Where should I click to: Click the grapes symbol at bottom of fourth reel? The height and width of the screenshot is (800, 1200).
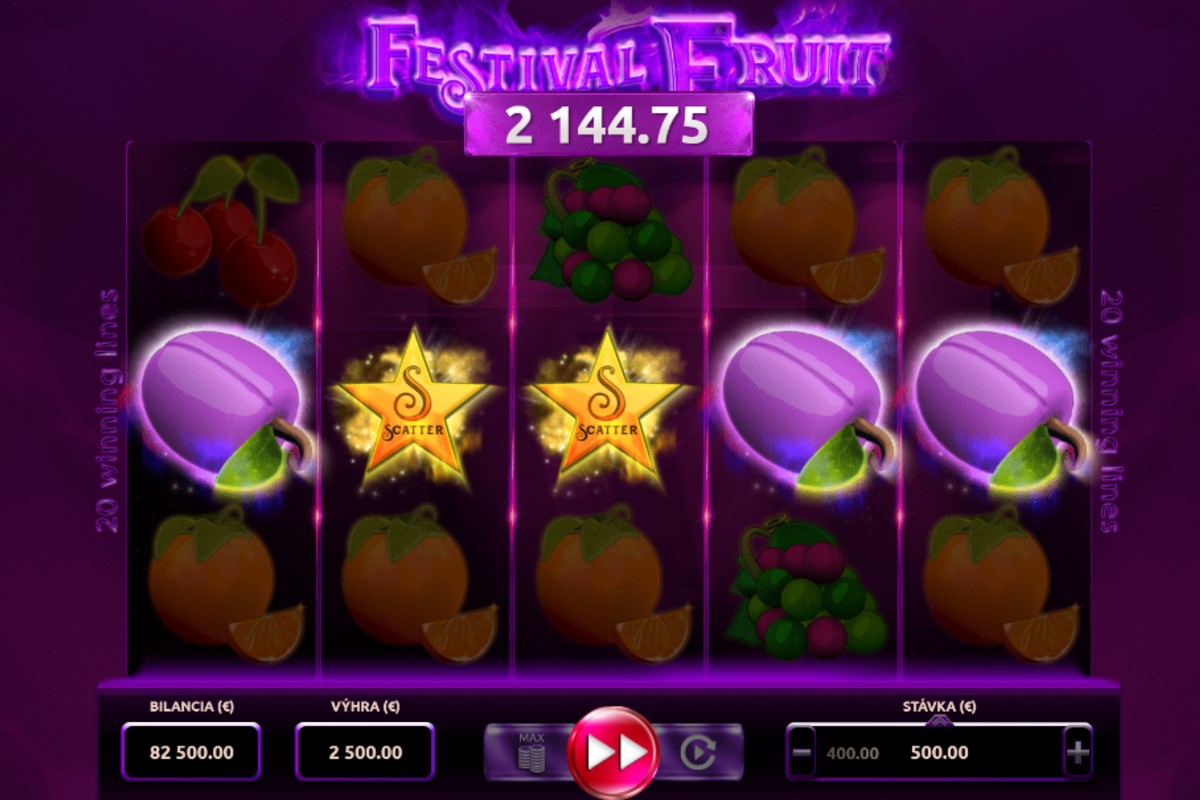click(x=805, y=587)
